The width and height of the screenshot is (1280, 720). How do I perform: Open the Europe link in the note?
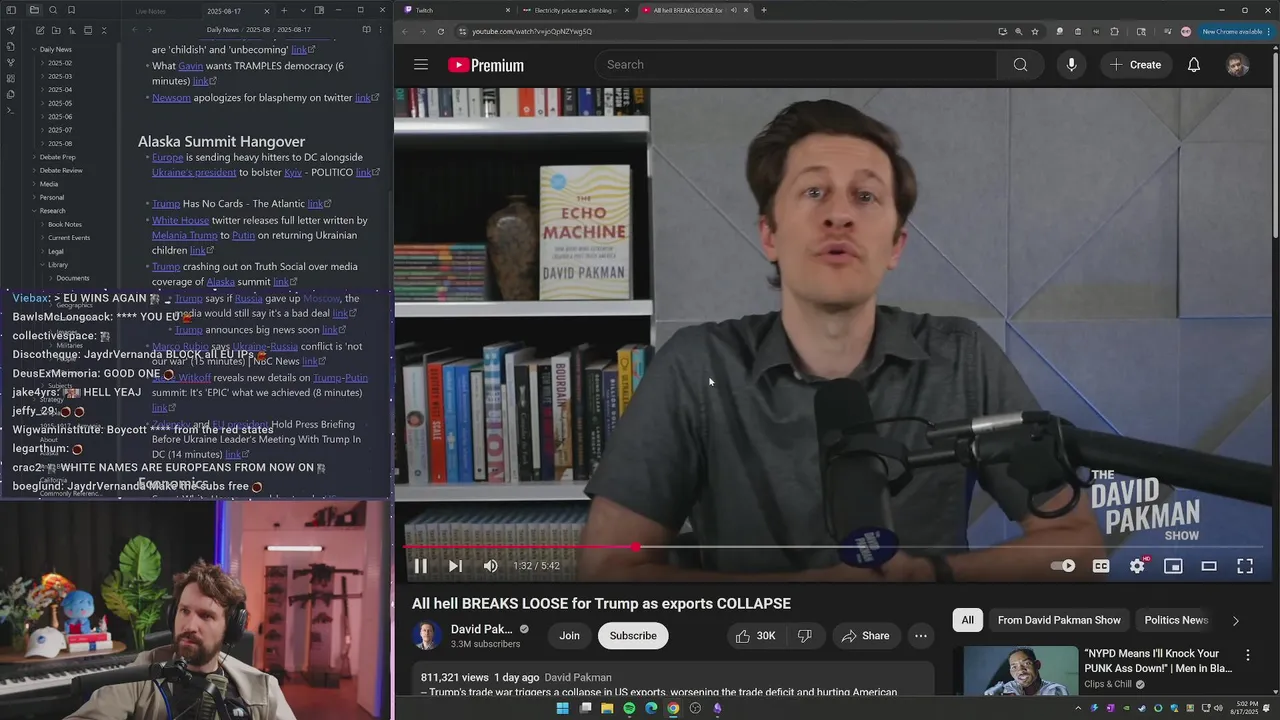[167, 157]
